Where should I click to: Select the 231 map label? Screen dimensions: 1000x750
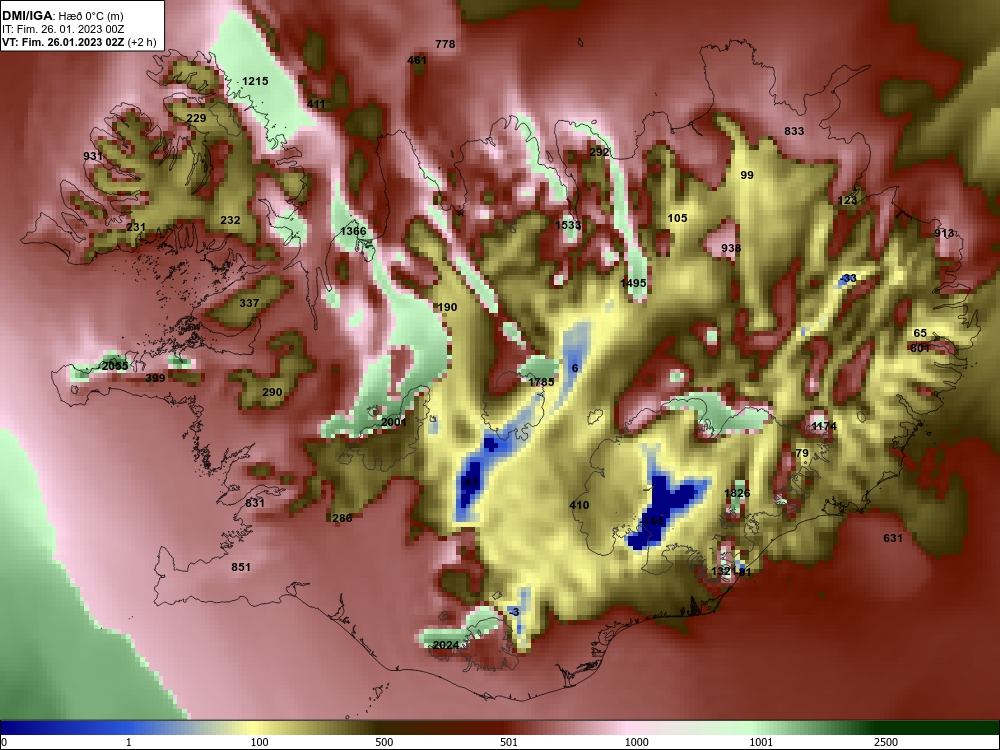pyautogui.click(x=136, y=227)
